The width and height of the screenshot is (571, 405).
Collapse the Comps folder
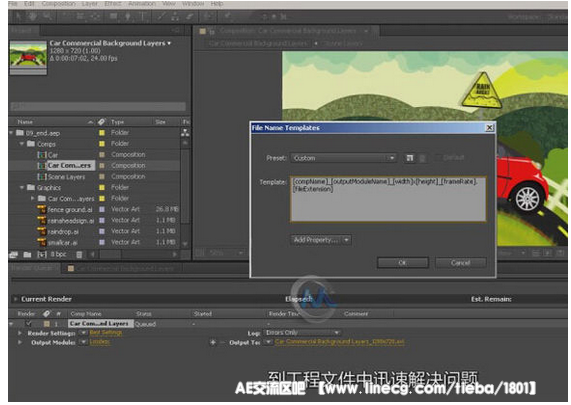[x=21, y=144]
